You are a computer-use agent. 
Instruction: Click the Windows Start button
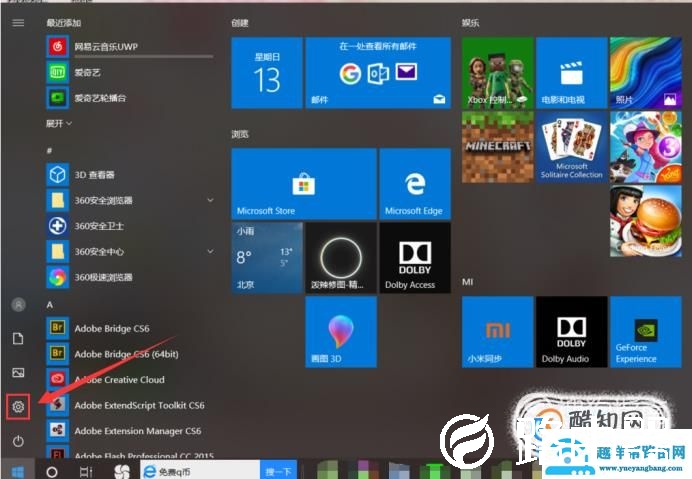click(x=18, y=471)
